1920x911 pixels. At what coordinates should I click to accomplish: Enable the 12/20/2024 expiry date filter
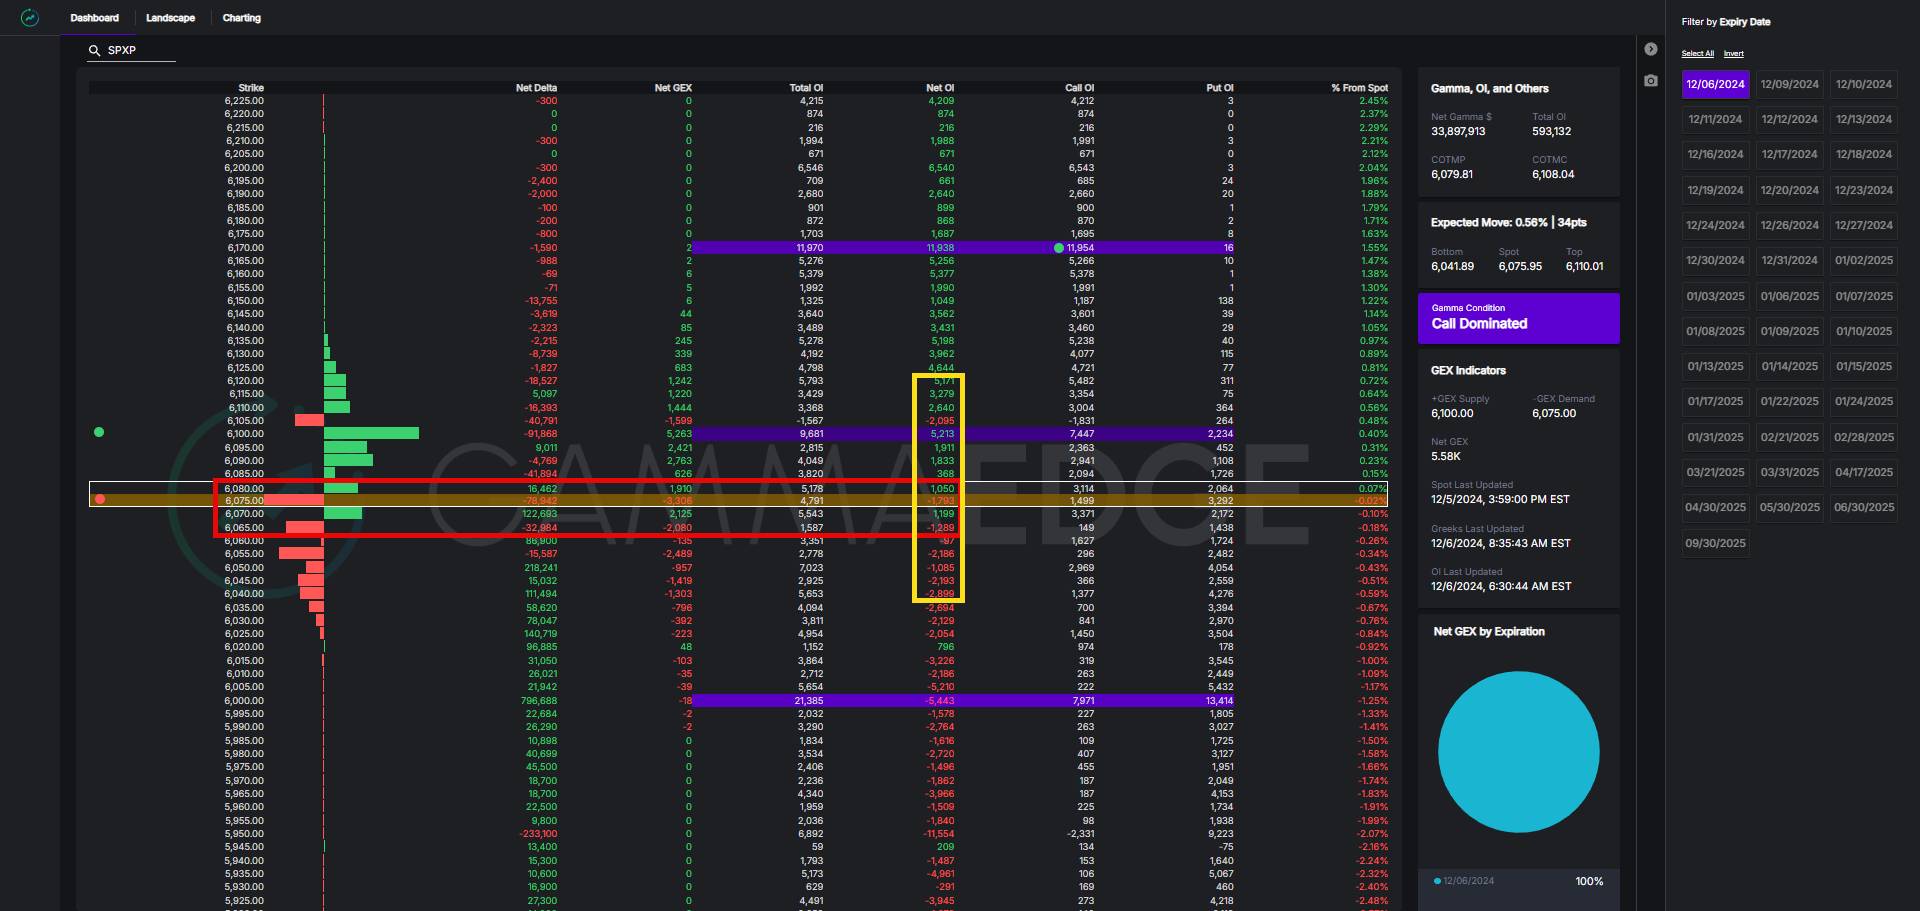1789,190
